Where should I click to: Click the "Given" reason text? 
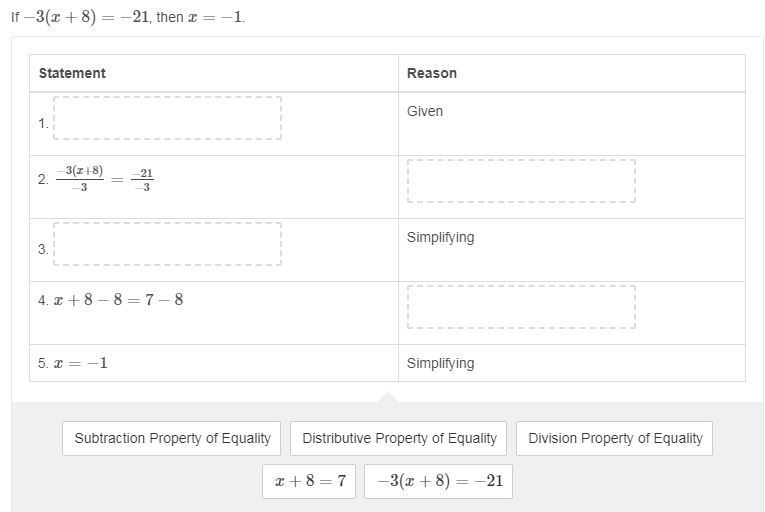(425, 111)
